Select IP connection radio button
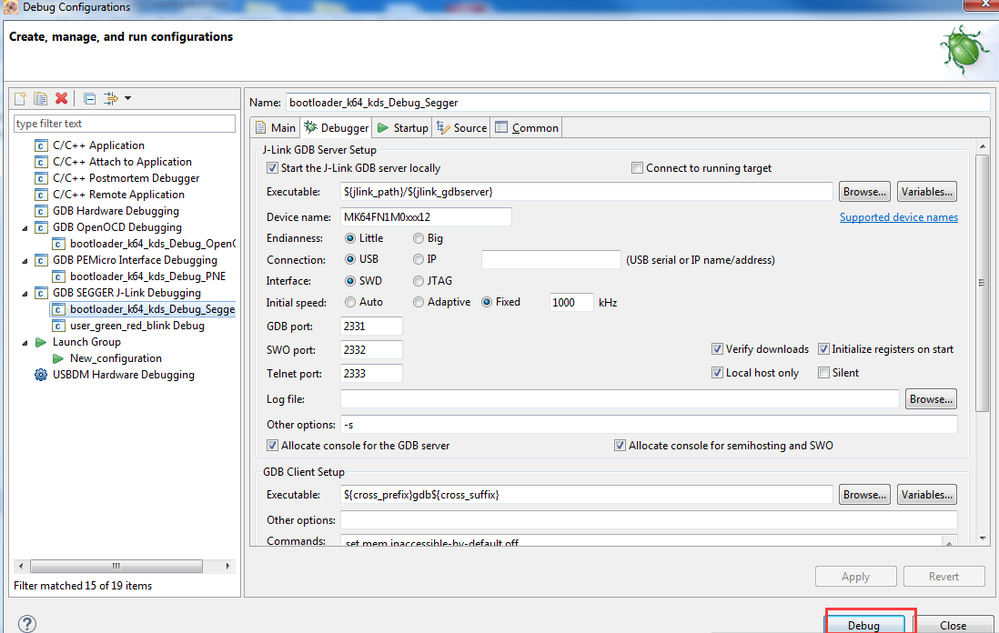 (x=418, y=259)
